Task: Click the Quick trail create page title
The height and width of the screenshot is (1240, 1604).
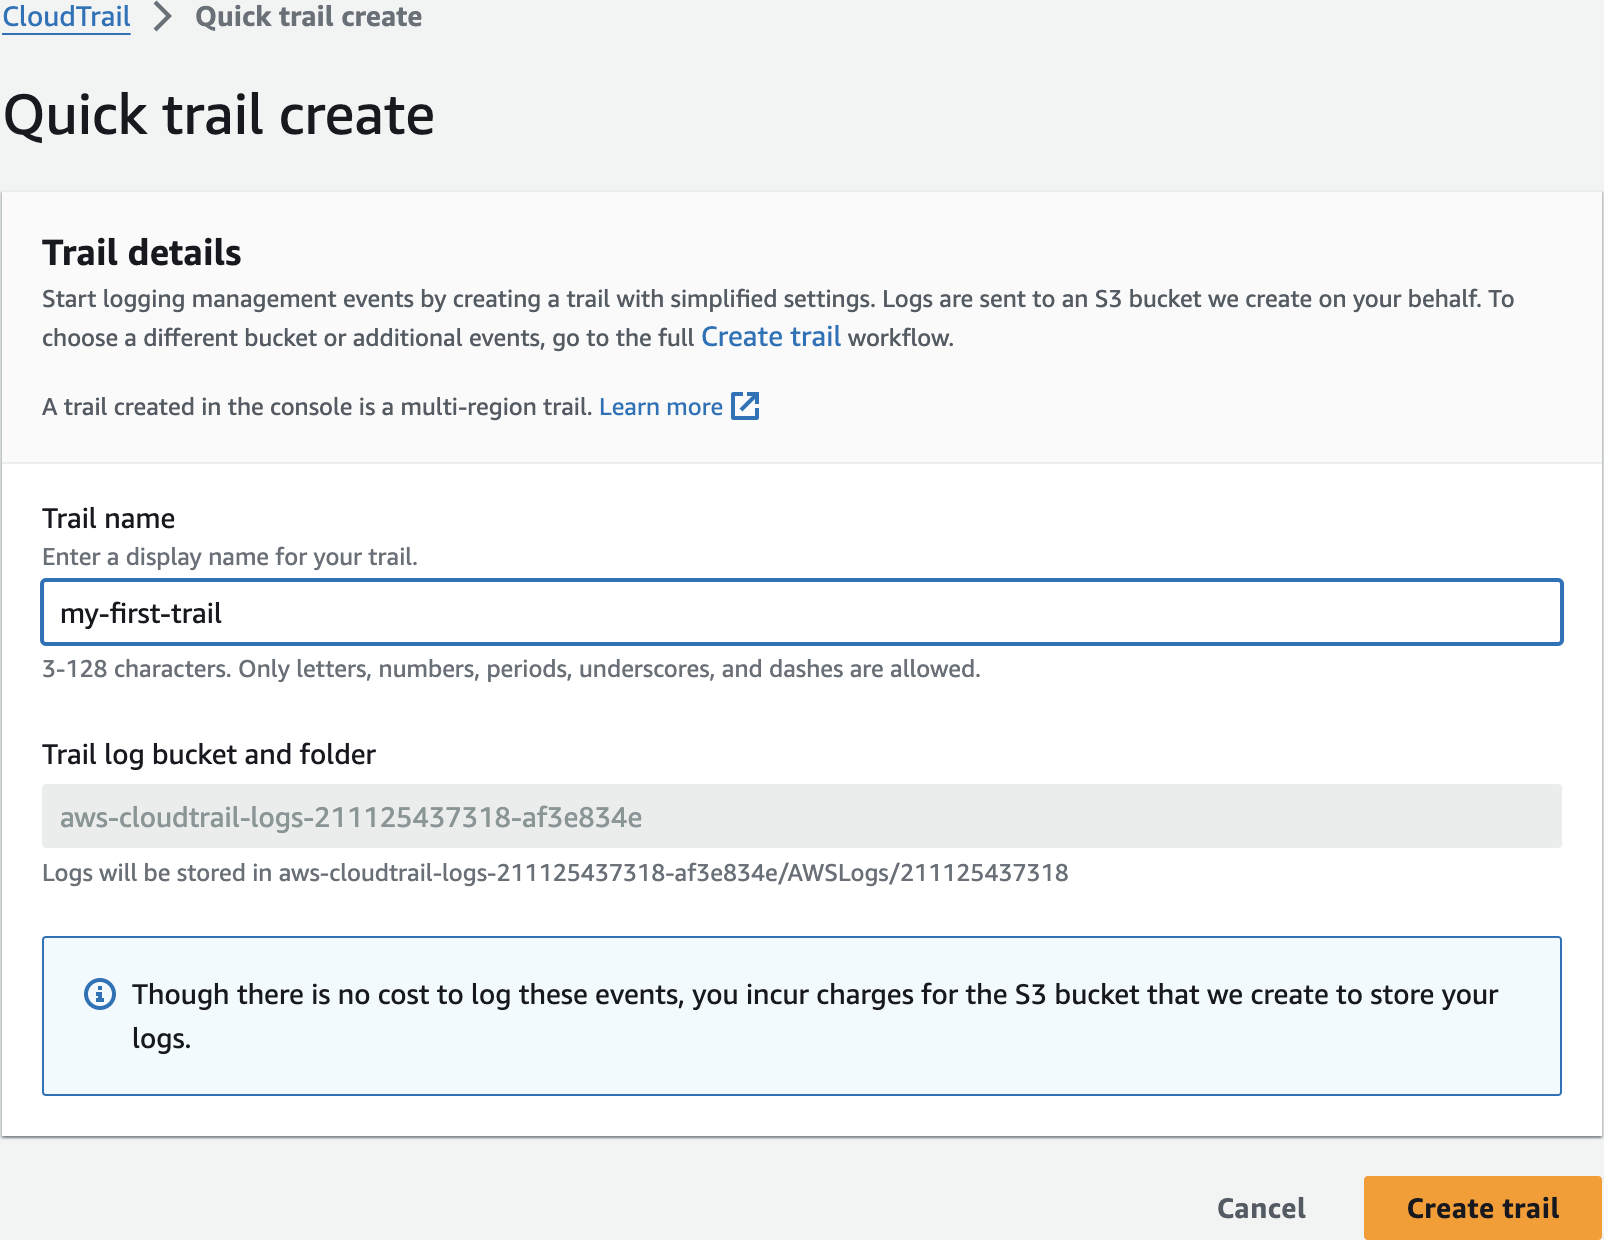Action: pyautogui.click(x=219, y=115)
